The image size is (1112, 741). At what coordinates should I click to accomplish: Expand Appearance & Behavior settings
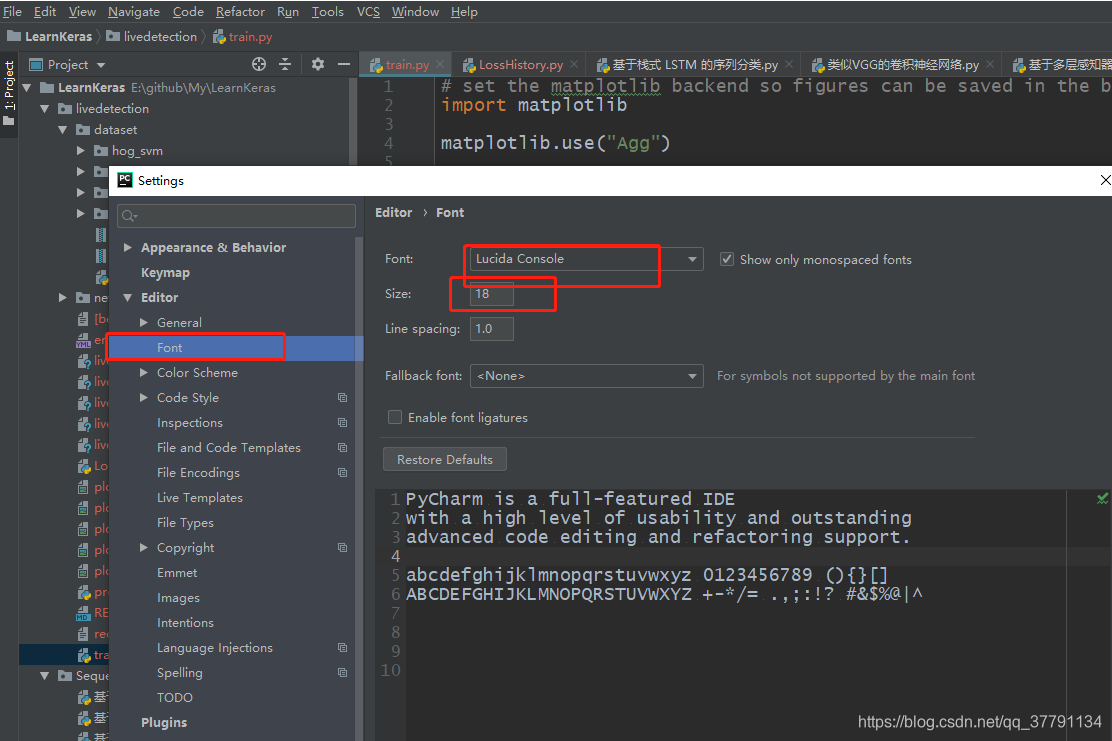[x=128, y=247]
